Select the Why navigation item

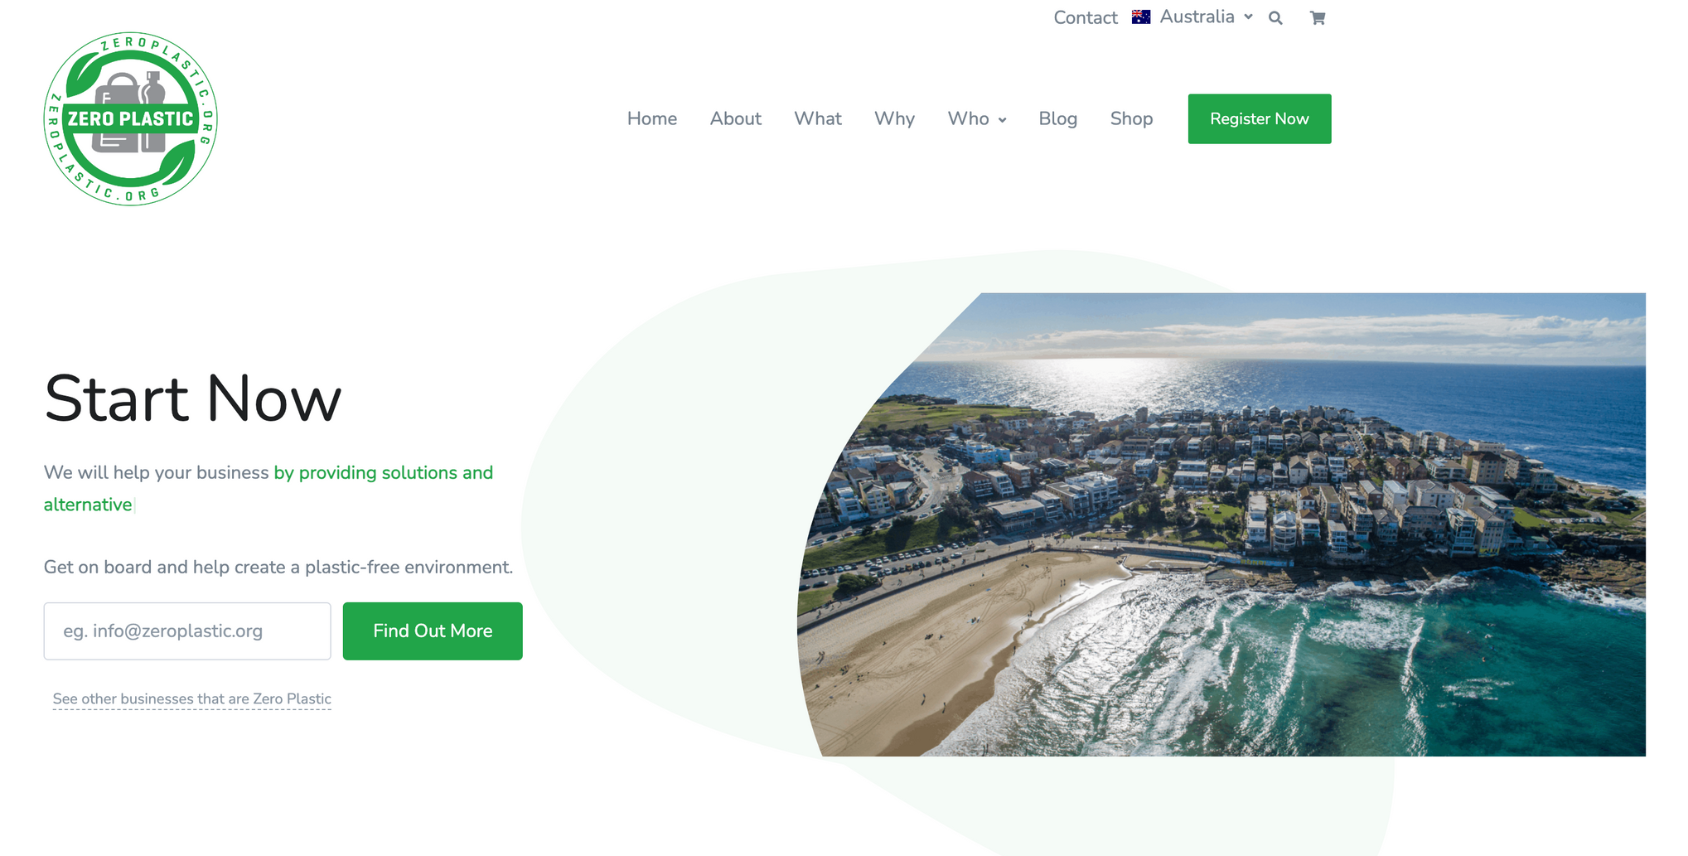[894, 119]
